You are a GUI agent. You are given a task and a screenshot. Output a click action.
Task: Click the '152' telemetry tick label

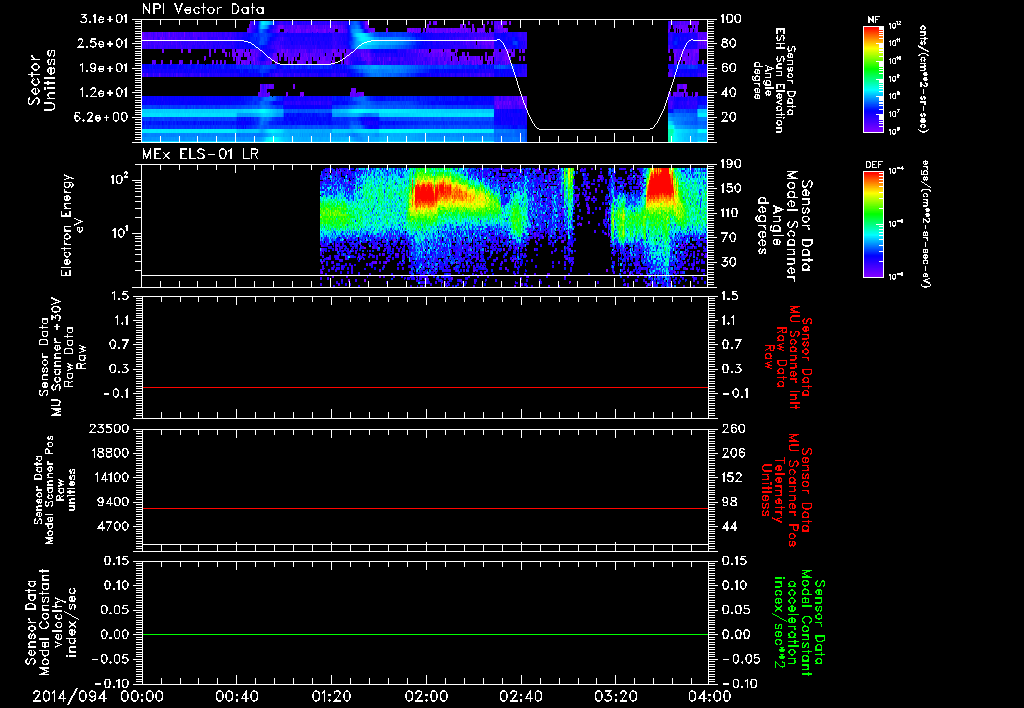point(732,477)
